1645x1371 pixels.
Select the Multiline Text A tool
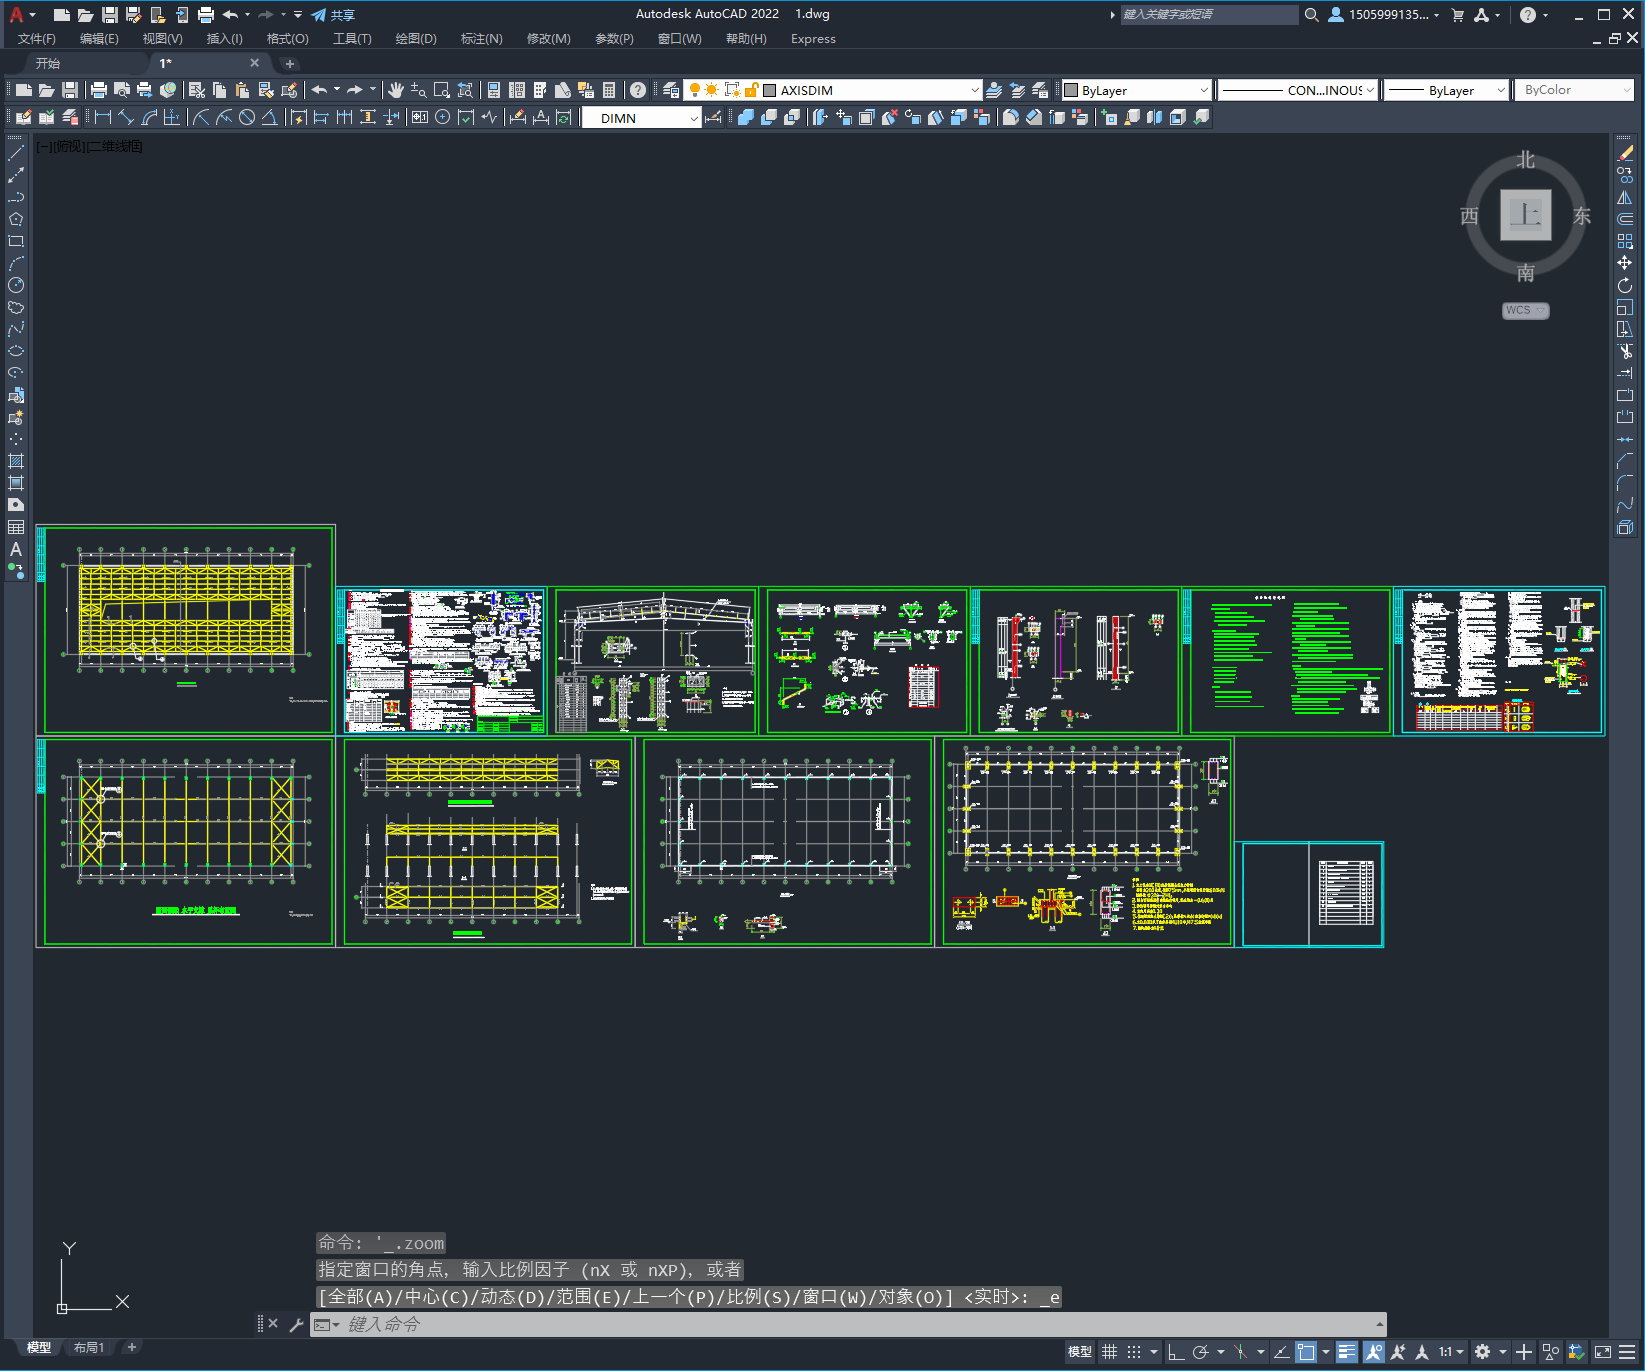(16, 549)
